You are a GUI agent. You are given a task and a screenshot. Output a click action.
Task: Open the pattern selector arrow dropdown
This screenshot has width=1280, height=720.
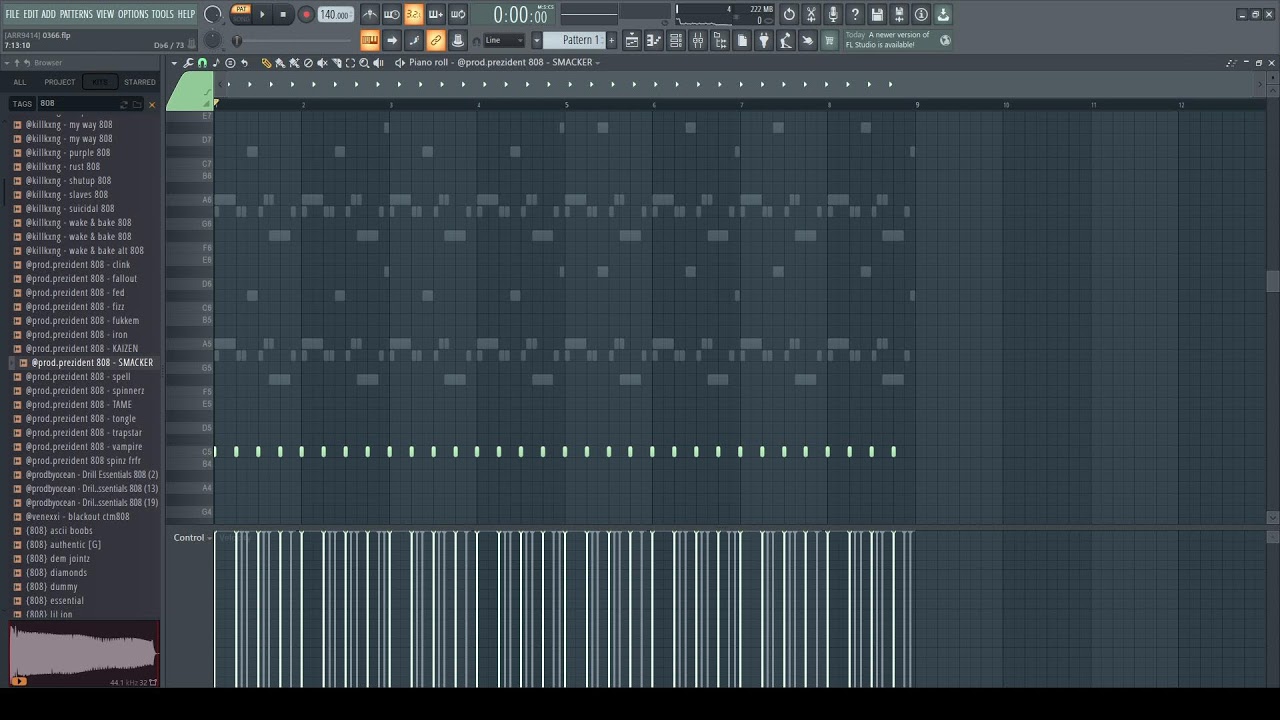point(537,40)
